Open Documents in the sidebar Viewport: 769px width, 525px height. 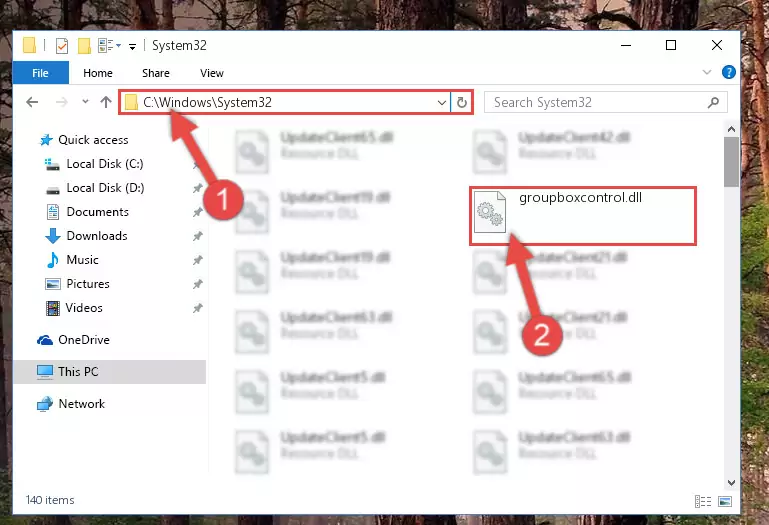click(x=98, y=212)
